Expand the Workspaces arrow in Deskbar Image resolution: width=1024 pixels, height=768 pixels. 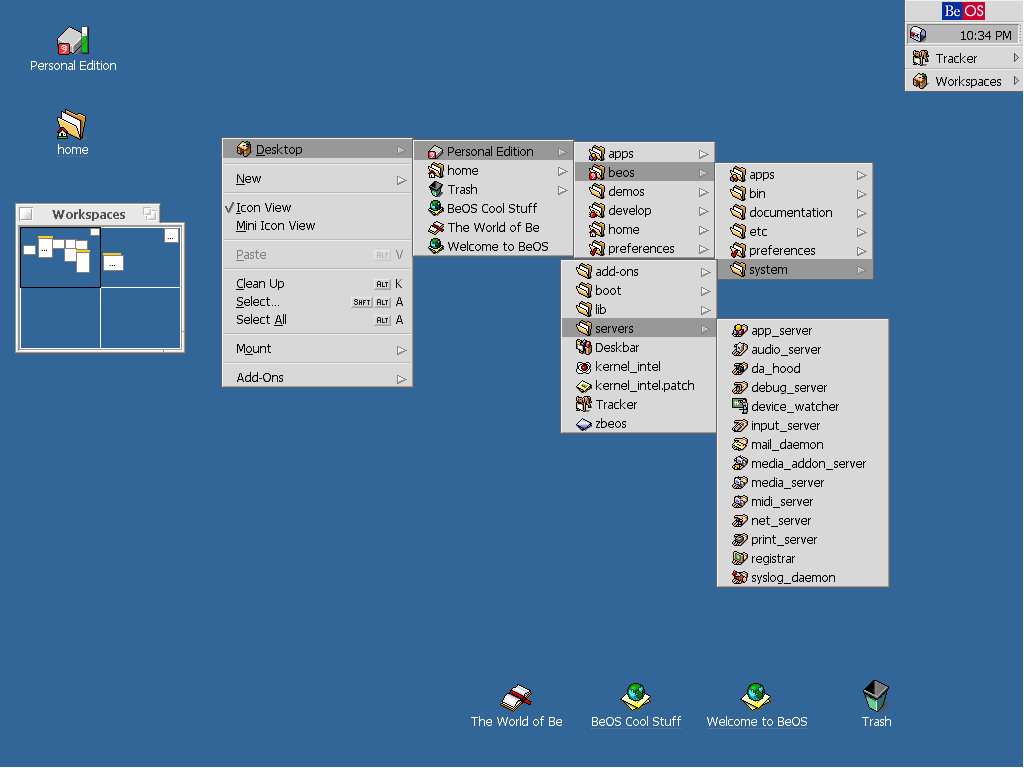[1016, 81]
